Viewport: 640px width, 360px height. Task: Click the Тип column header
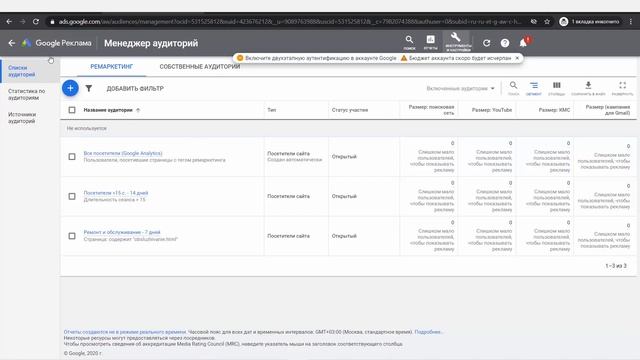[x=271, y=110]
